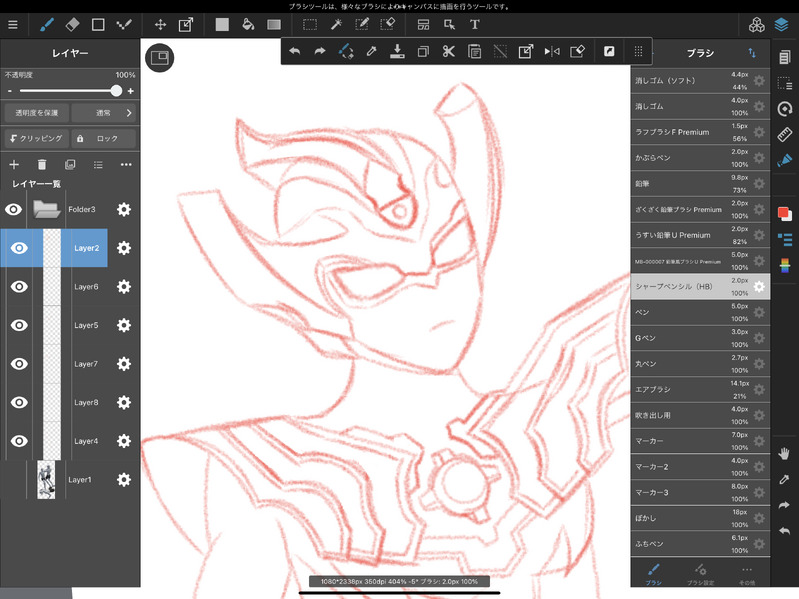Open the red foreground color swatch
The width and height of the screenshot is (799, 599).
click(x=784, y=213)
